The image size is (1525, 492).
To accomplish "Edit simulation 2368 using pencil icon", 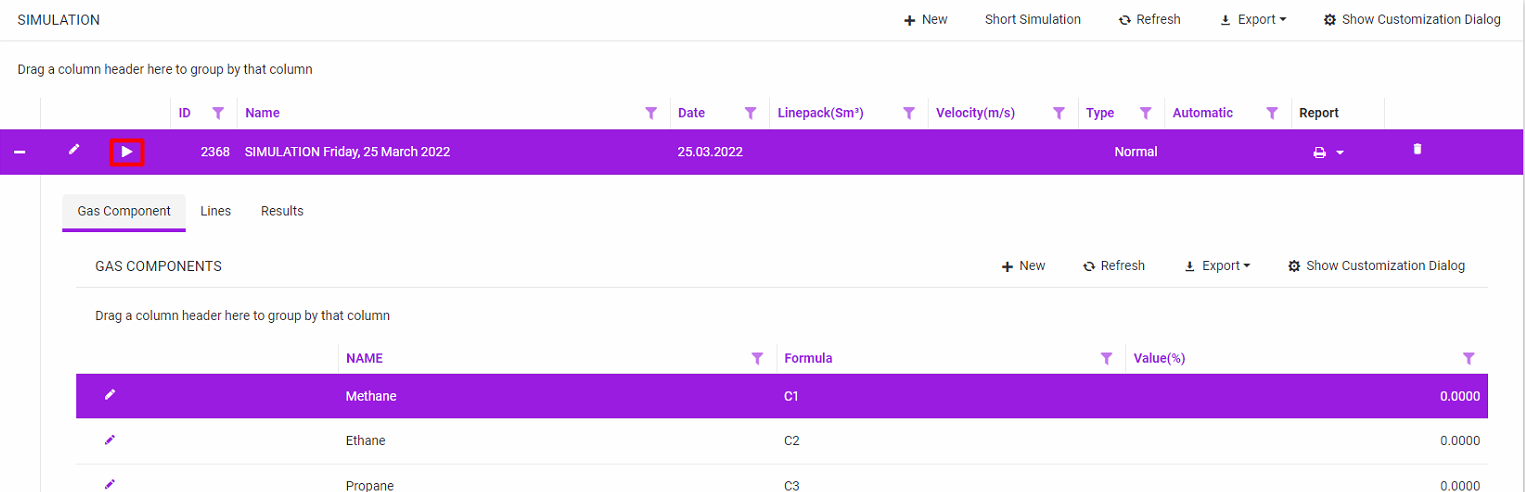I will point(73,150).
